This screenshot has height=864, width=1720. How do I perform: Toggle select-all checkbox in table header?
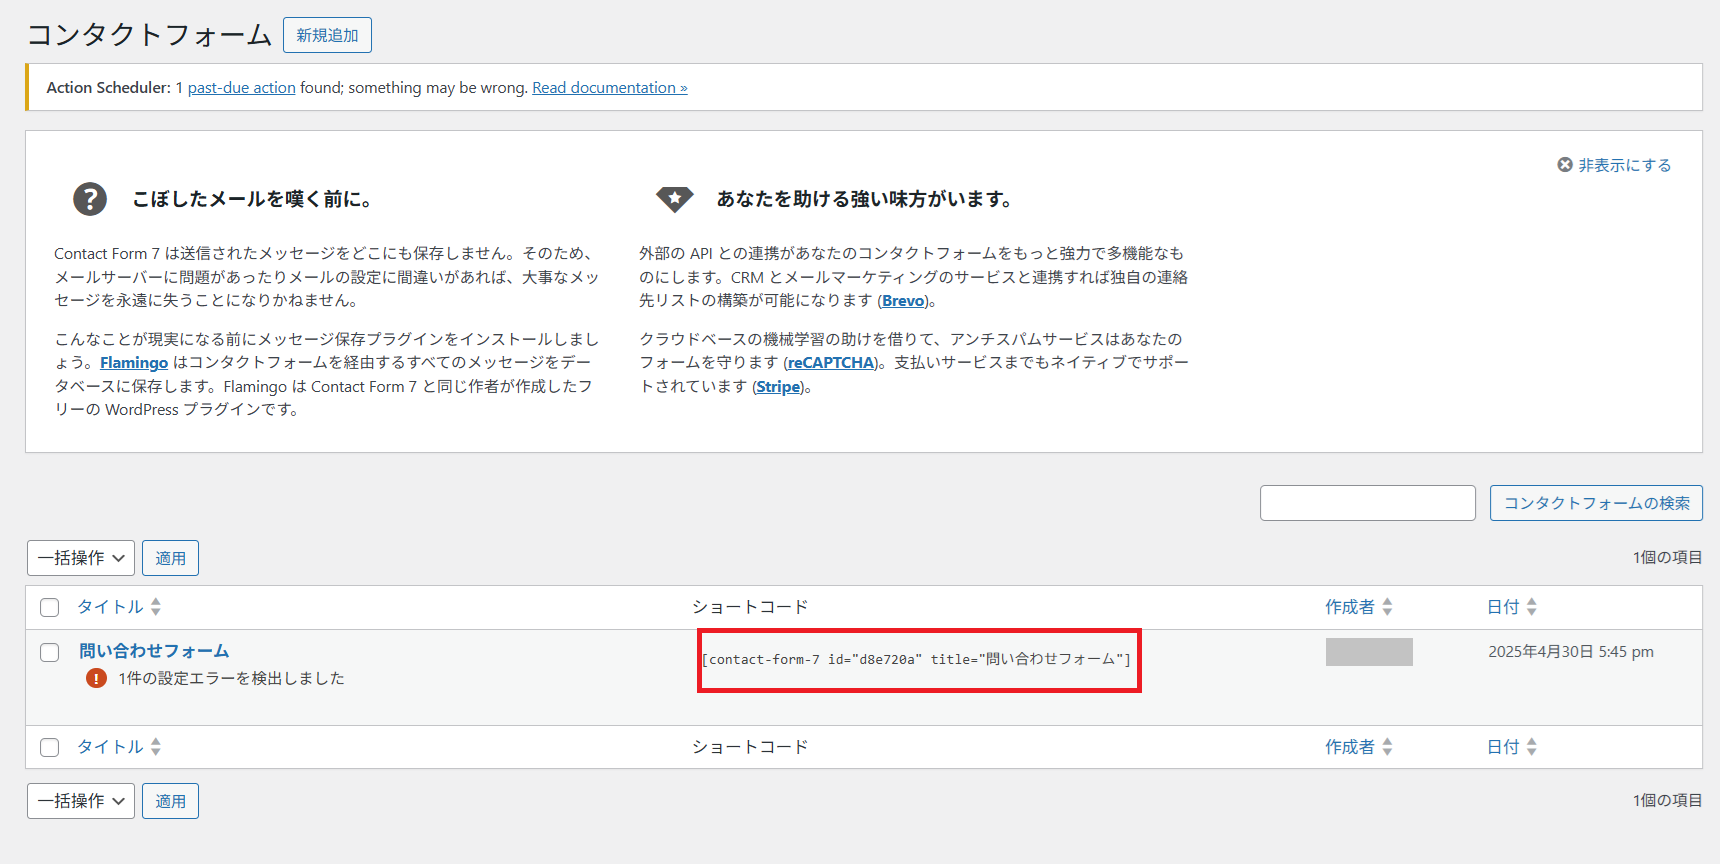point(50,607)
